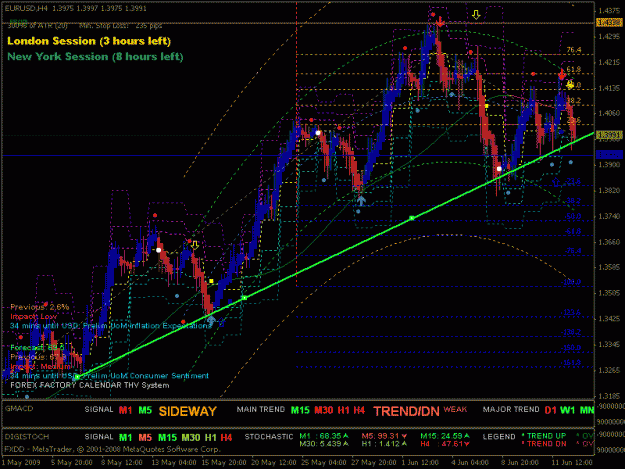Click red H4 in DIGISTOCH signal row
This screenshot has width=625, height=469.
click(x=226, y=438)
